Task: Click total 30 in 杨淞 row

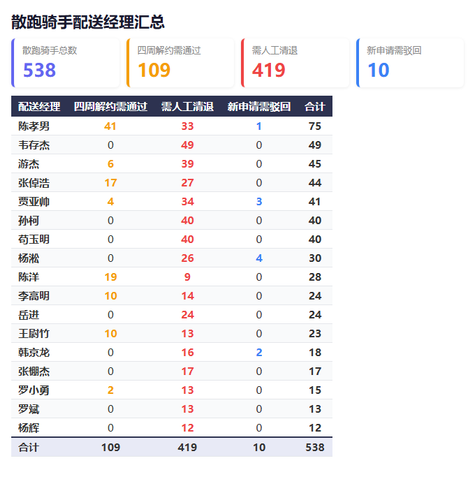Action: tap(315, 258)
